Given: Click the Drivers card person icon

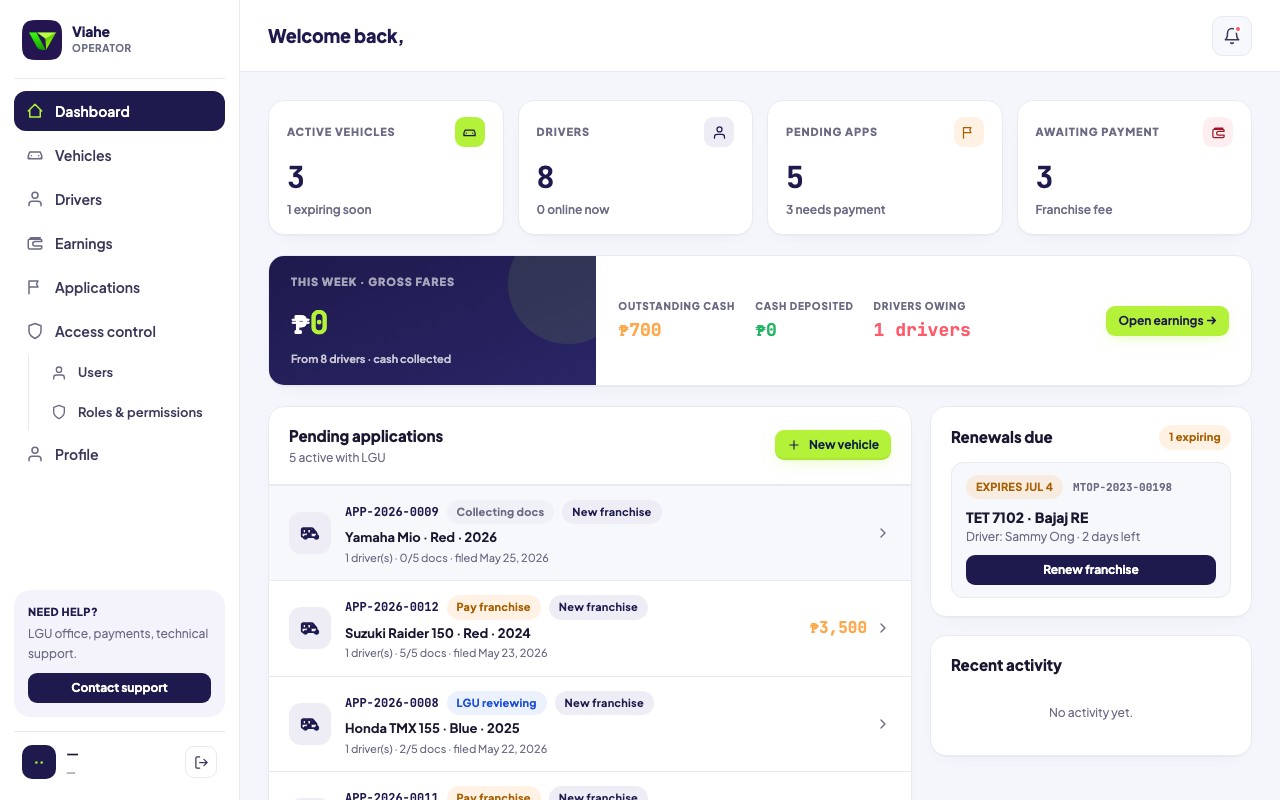Looking at the screenshot, I should (719, 132).
